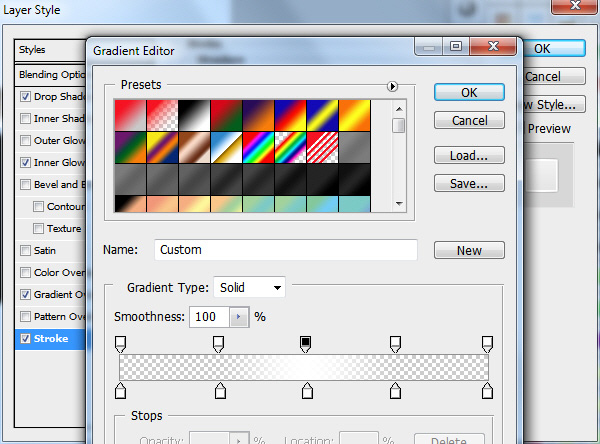Image resolution: width=600 pixels, height=444 pixels.
Task: Choose the chrome gradient preset
Action: (226, 147)
